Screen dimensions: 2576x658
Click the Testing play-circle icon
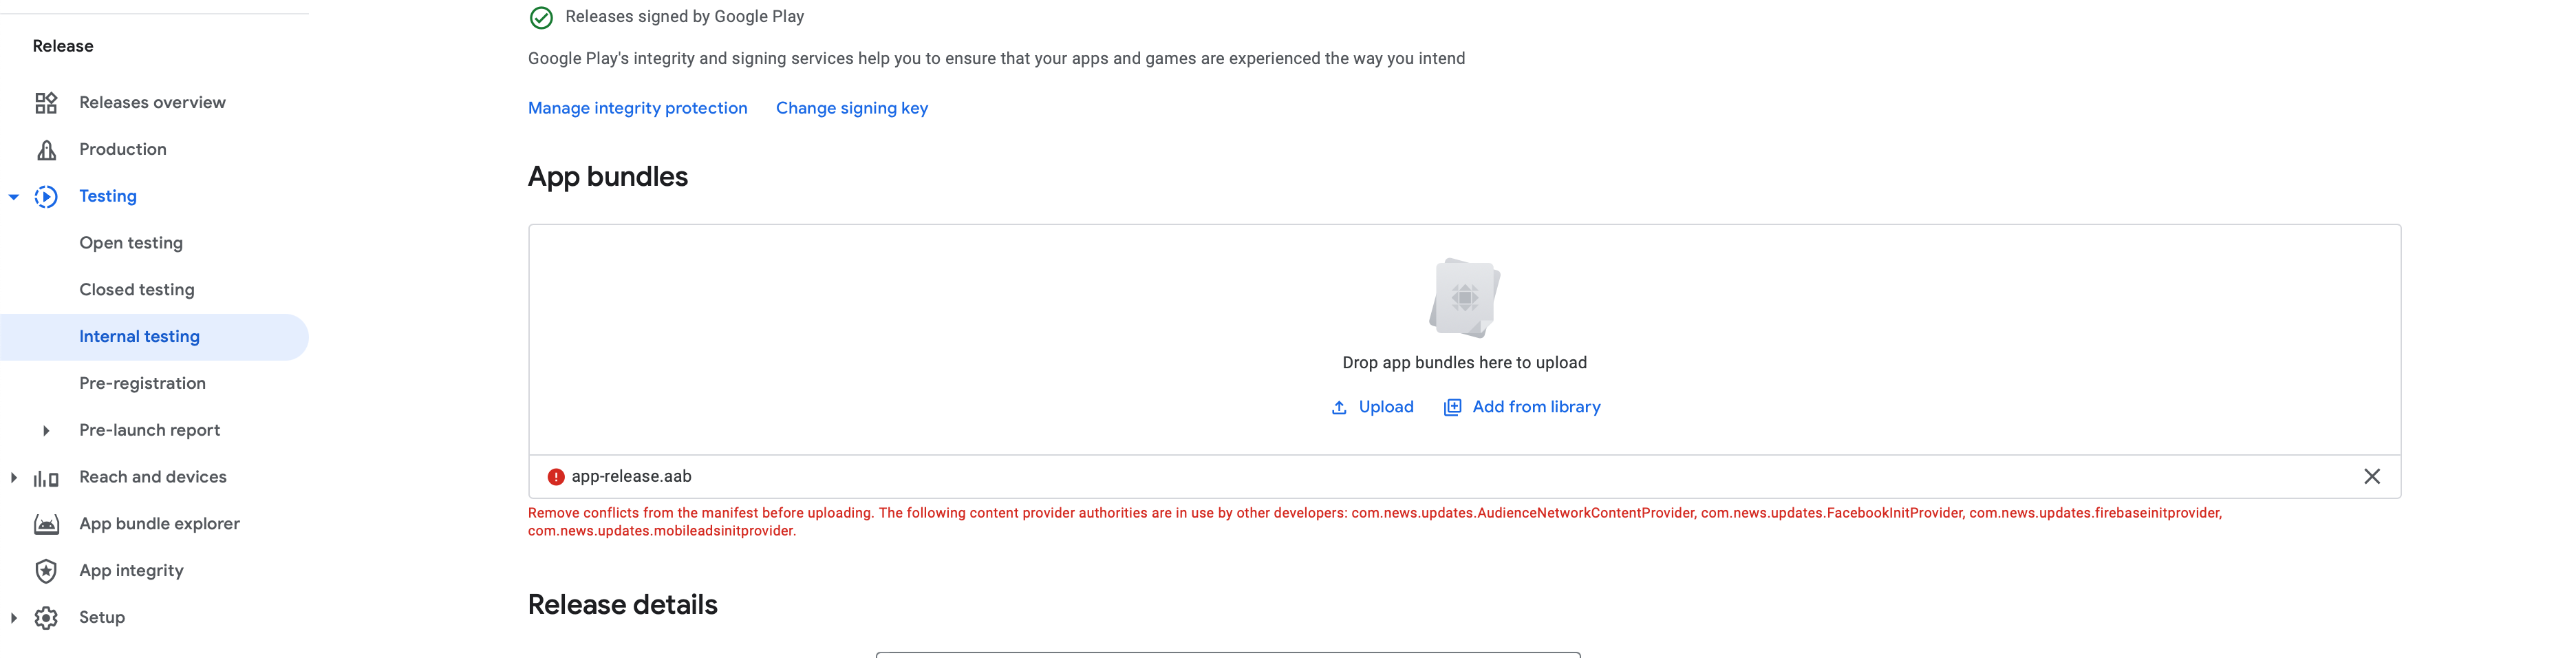tap(46, 196)
